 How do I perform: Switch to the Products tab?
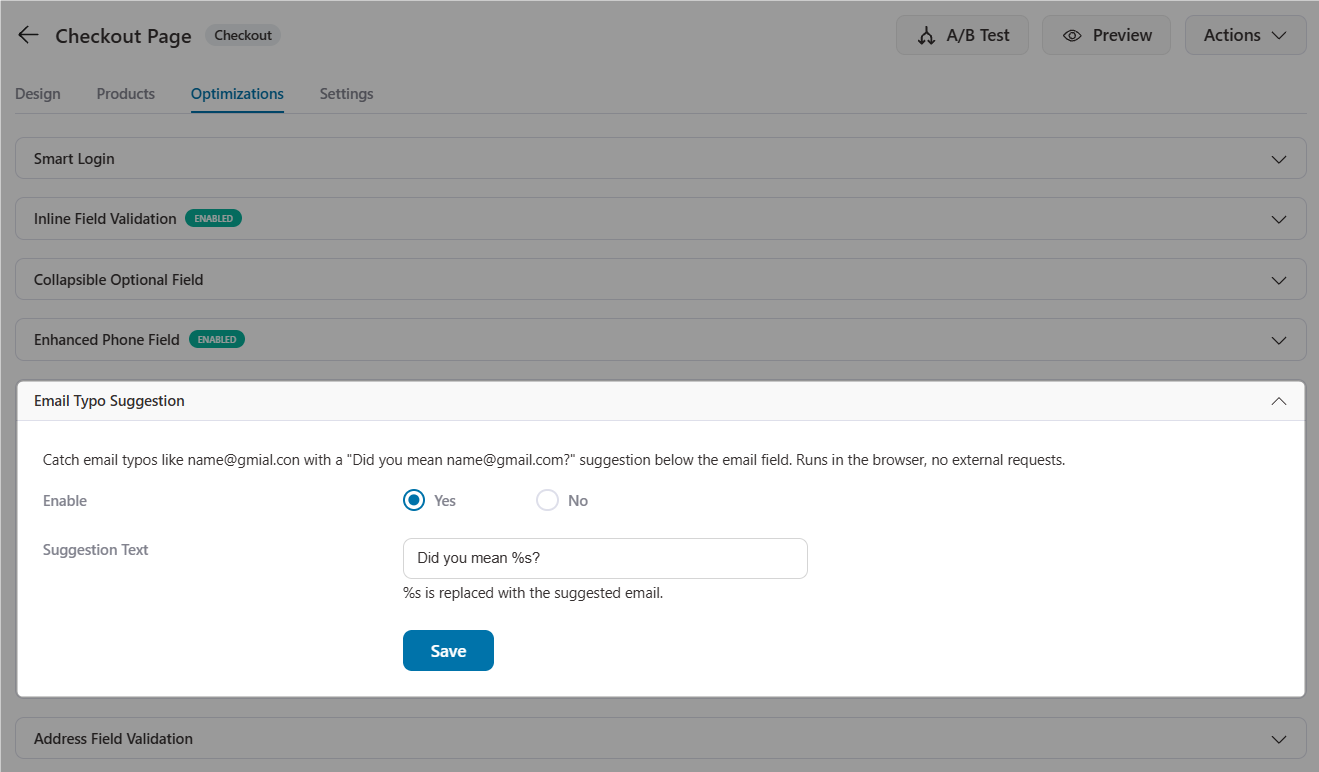coord(126,94)
